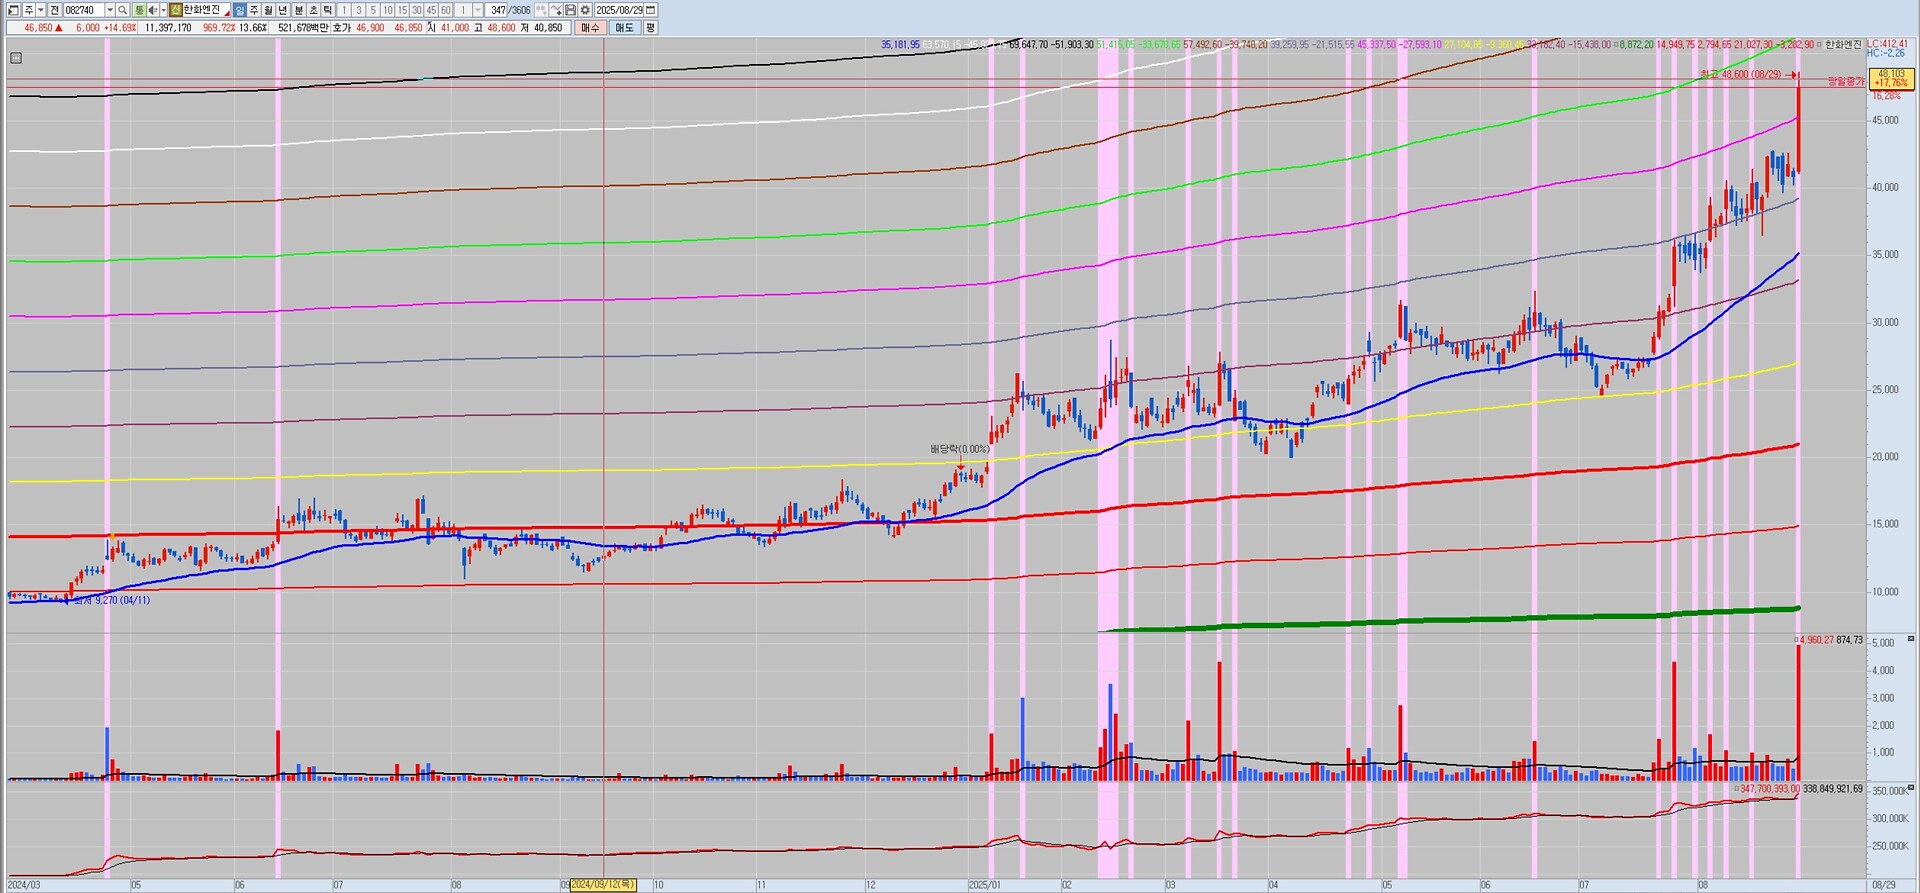Viewport: 1920px width, 893px height.
Task: Click the speaker sound icon
Action: click(152, 10)
